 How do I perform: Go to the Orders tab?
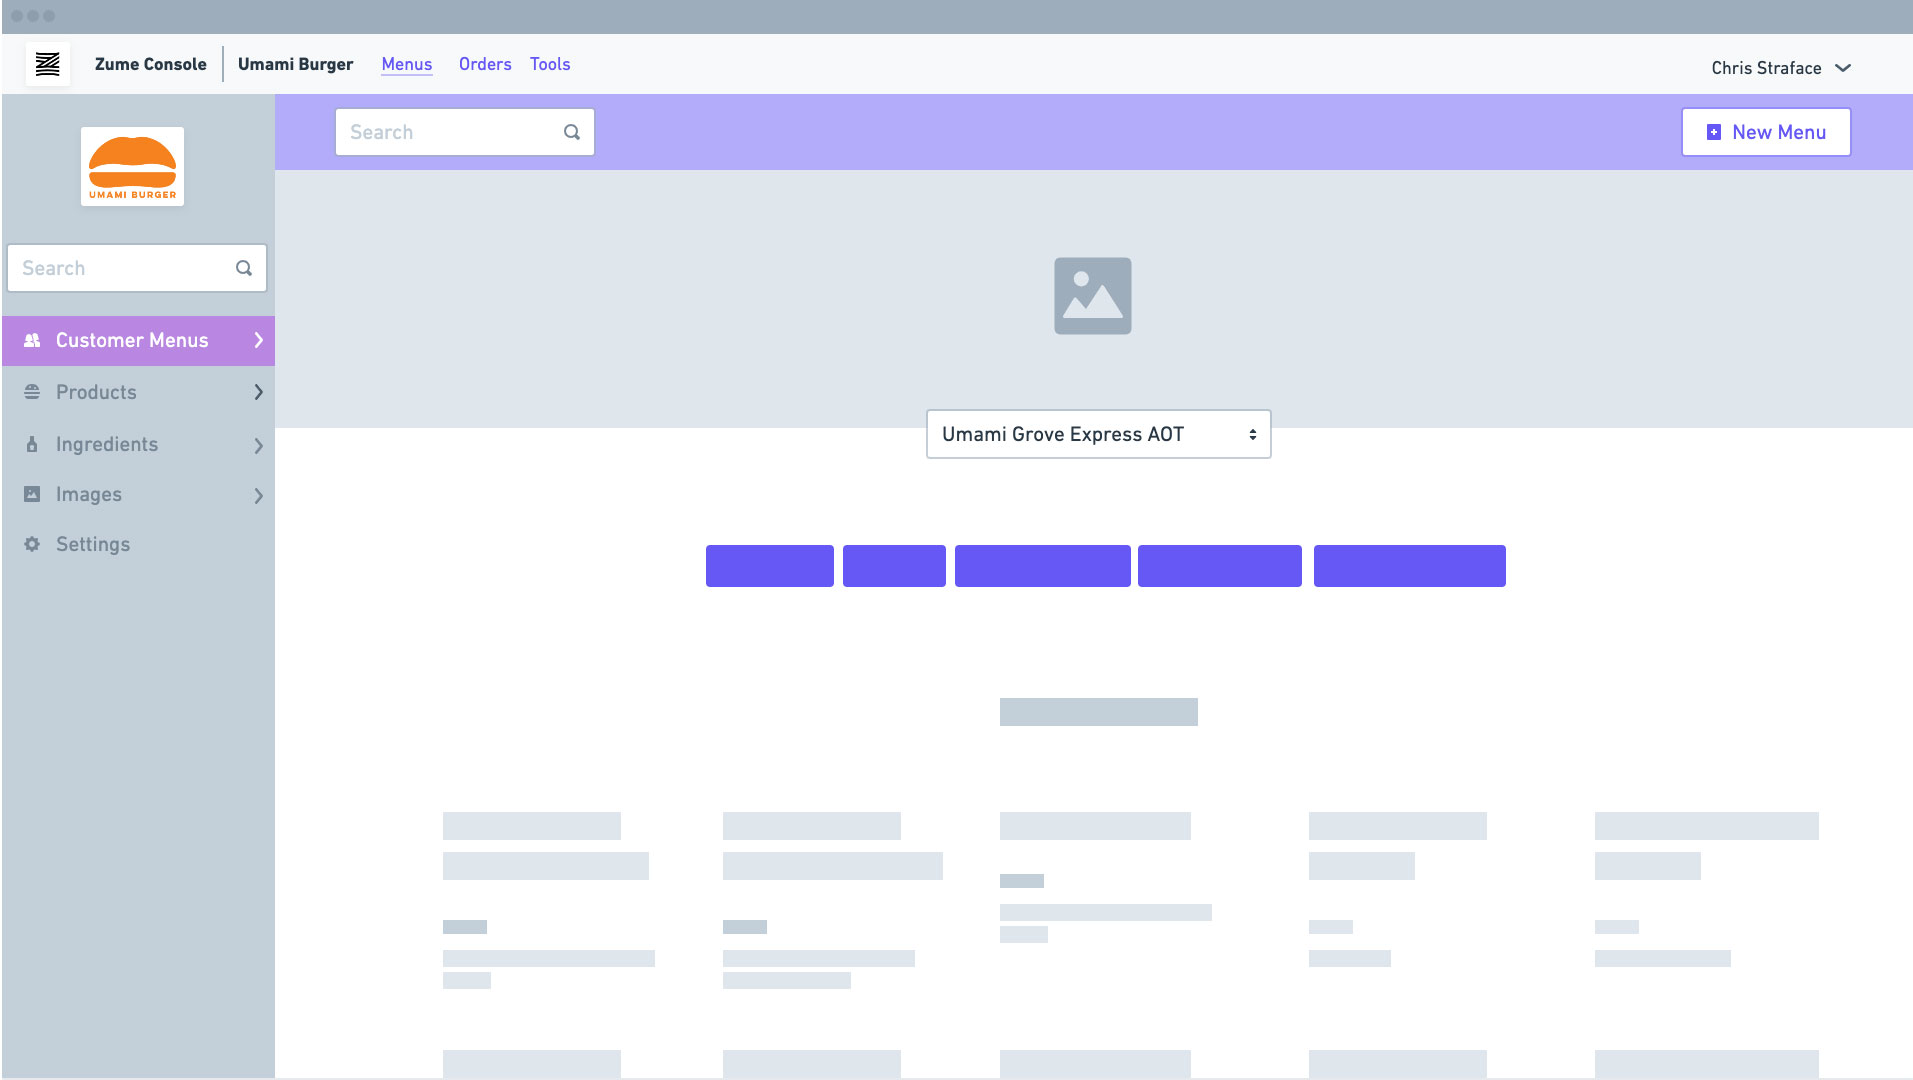pos(485,64)
